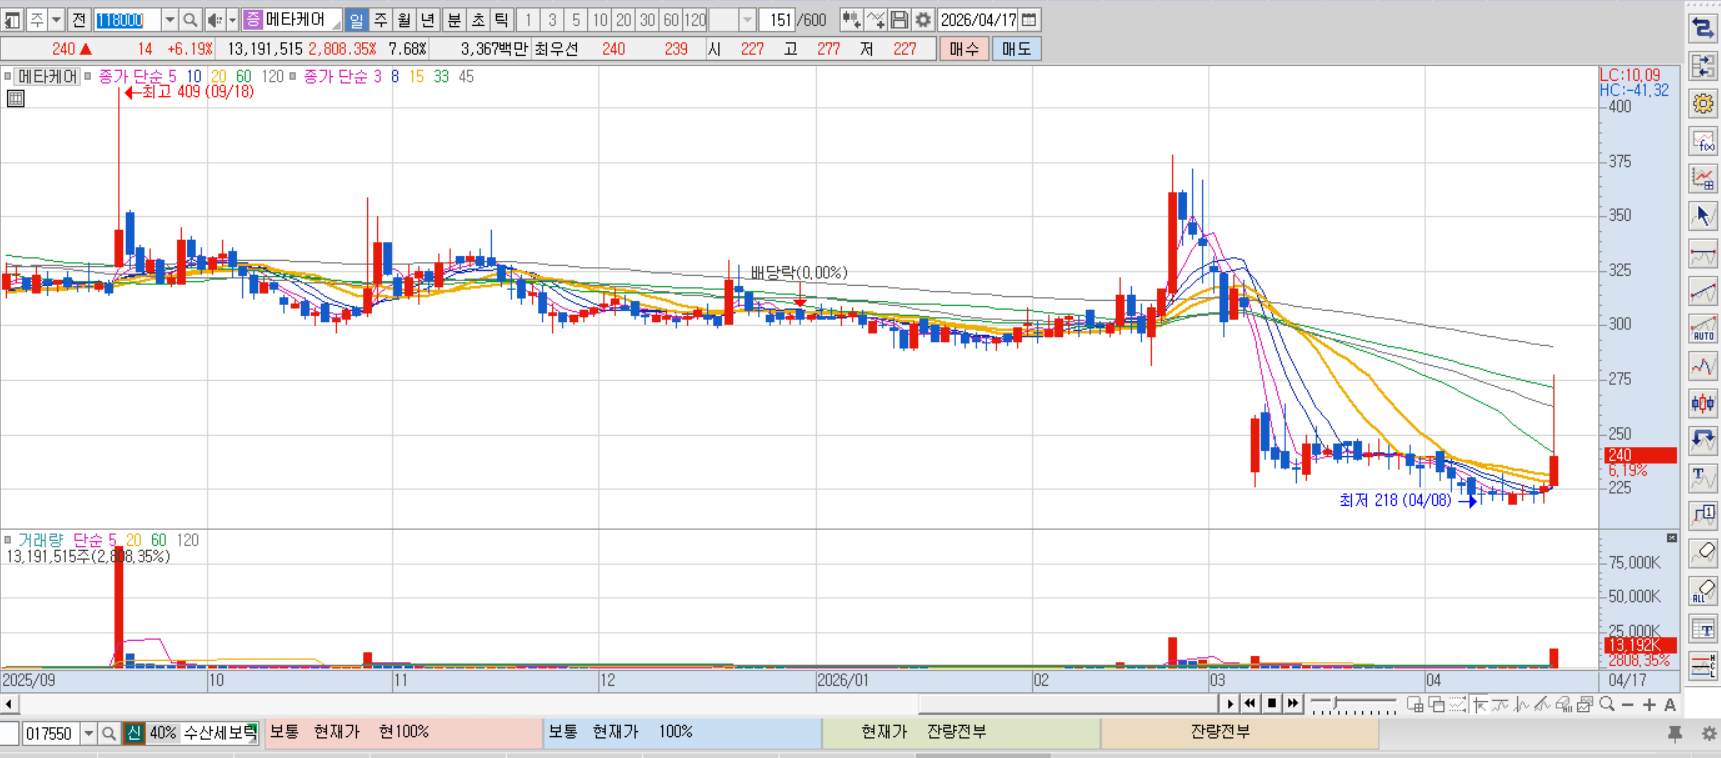This screenshot has height=758, width=1721.
Task: Open yellow gear settings in right sidebar
Action: point(1703,103)
